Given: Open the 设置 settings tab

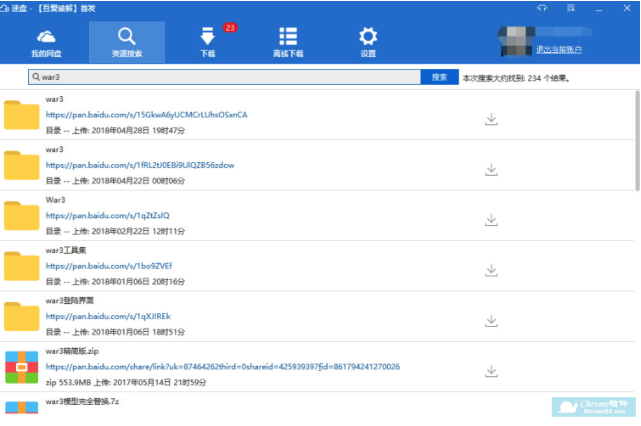Looking at the screenshot, I should pyautogui.click(x=368, y=43).
